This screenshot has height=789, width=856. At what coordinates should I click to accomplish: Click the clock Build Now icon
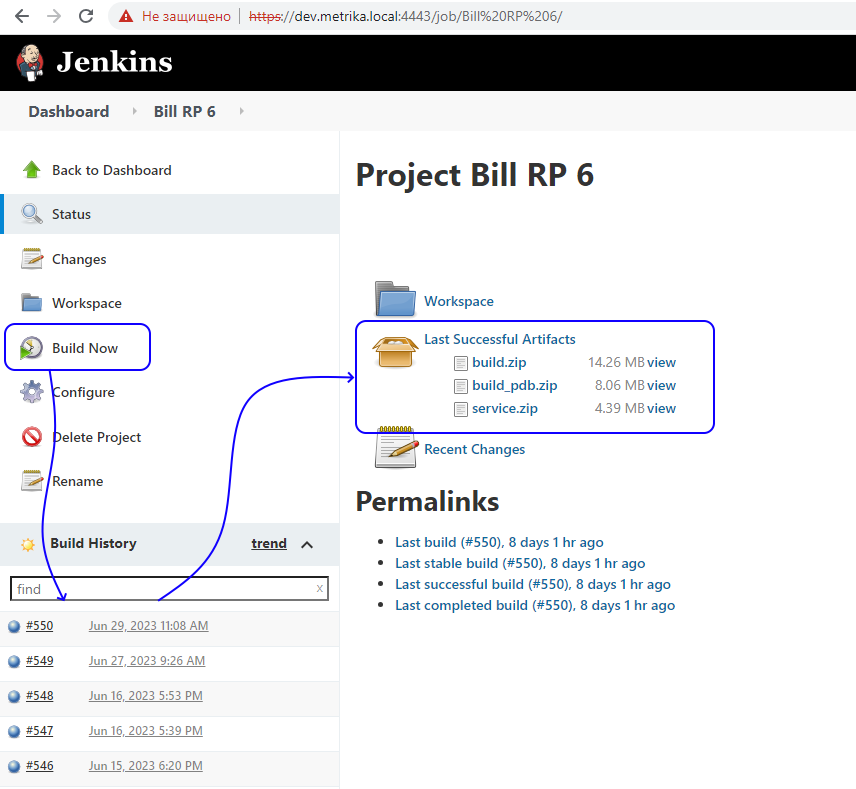coord(31,348)
